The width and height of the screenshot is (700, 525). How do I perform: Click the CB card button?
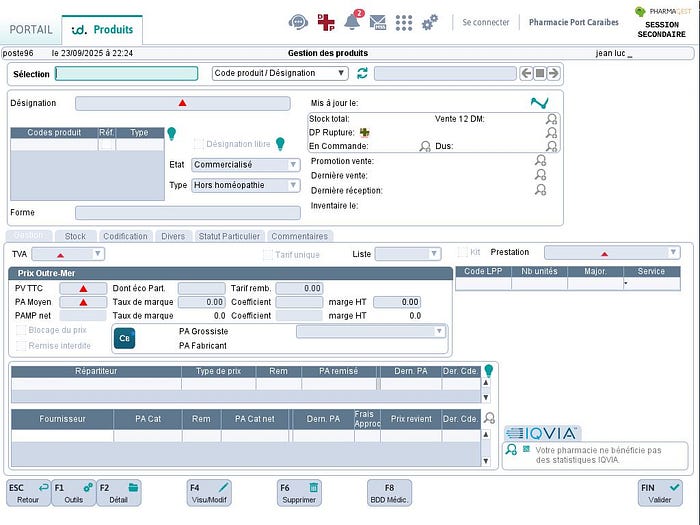[125, 338]
